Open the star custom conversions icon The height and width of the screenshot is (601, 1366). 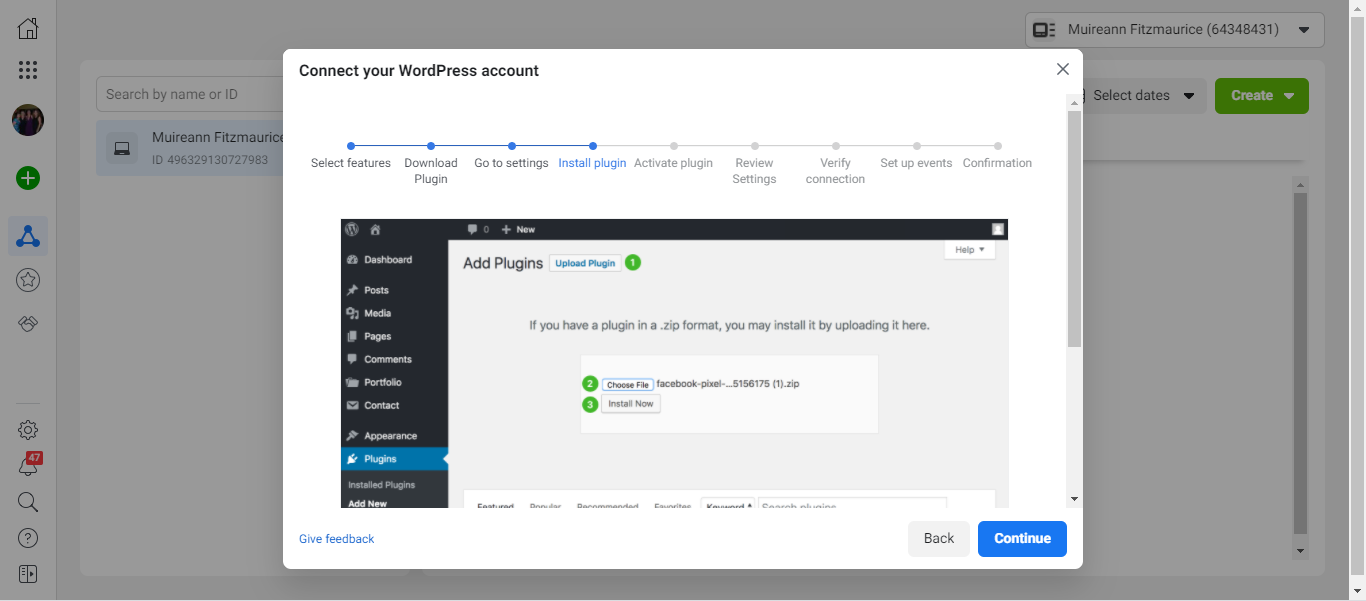(28, 281)
